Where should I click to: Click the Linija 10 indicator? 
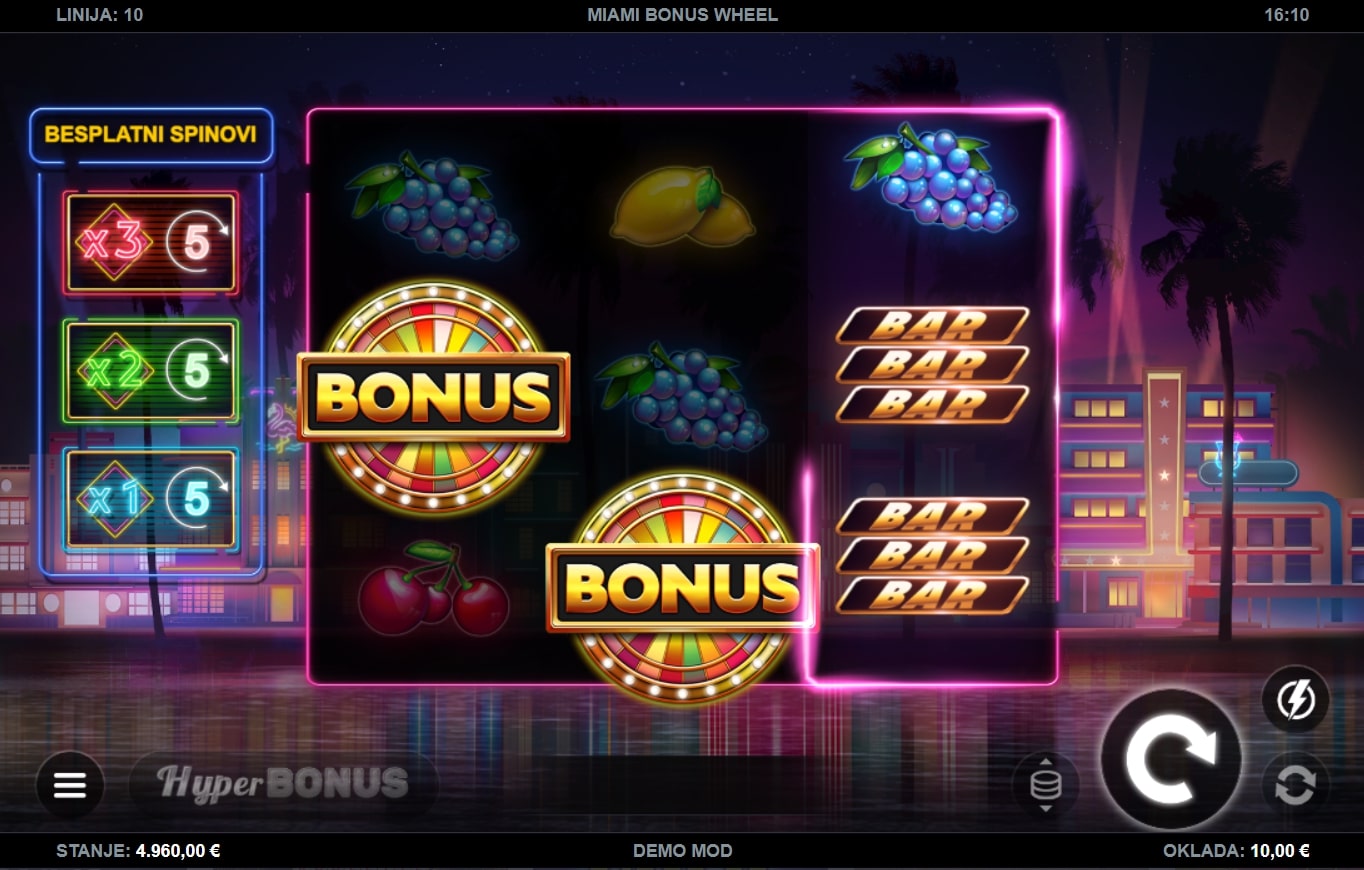pos(99,15)
